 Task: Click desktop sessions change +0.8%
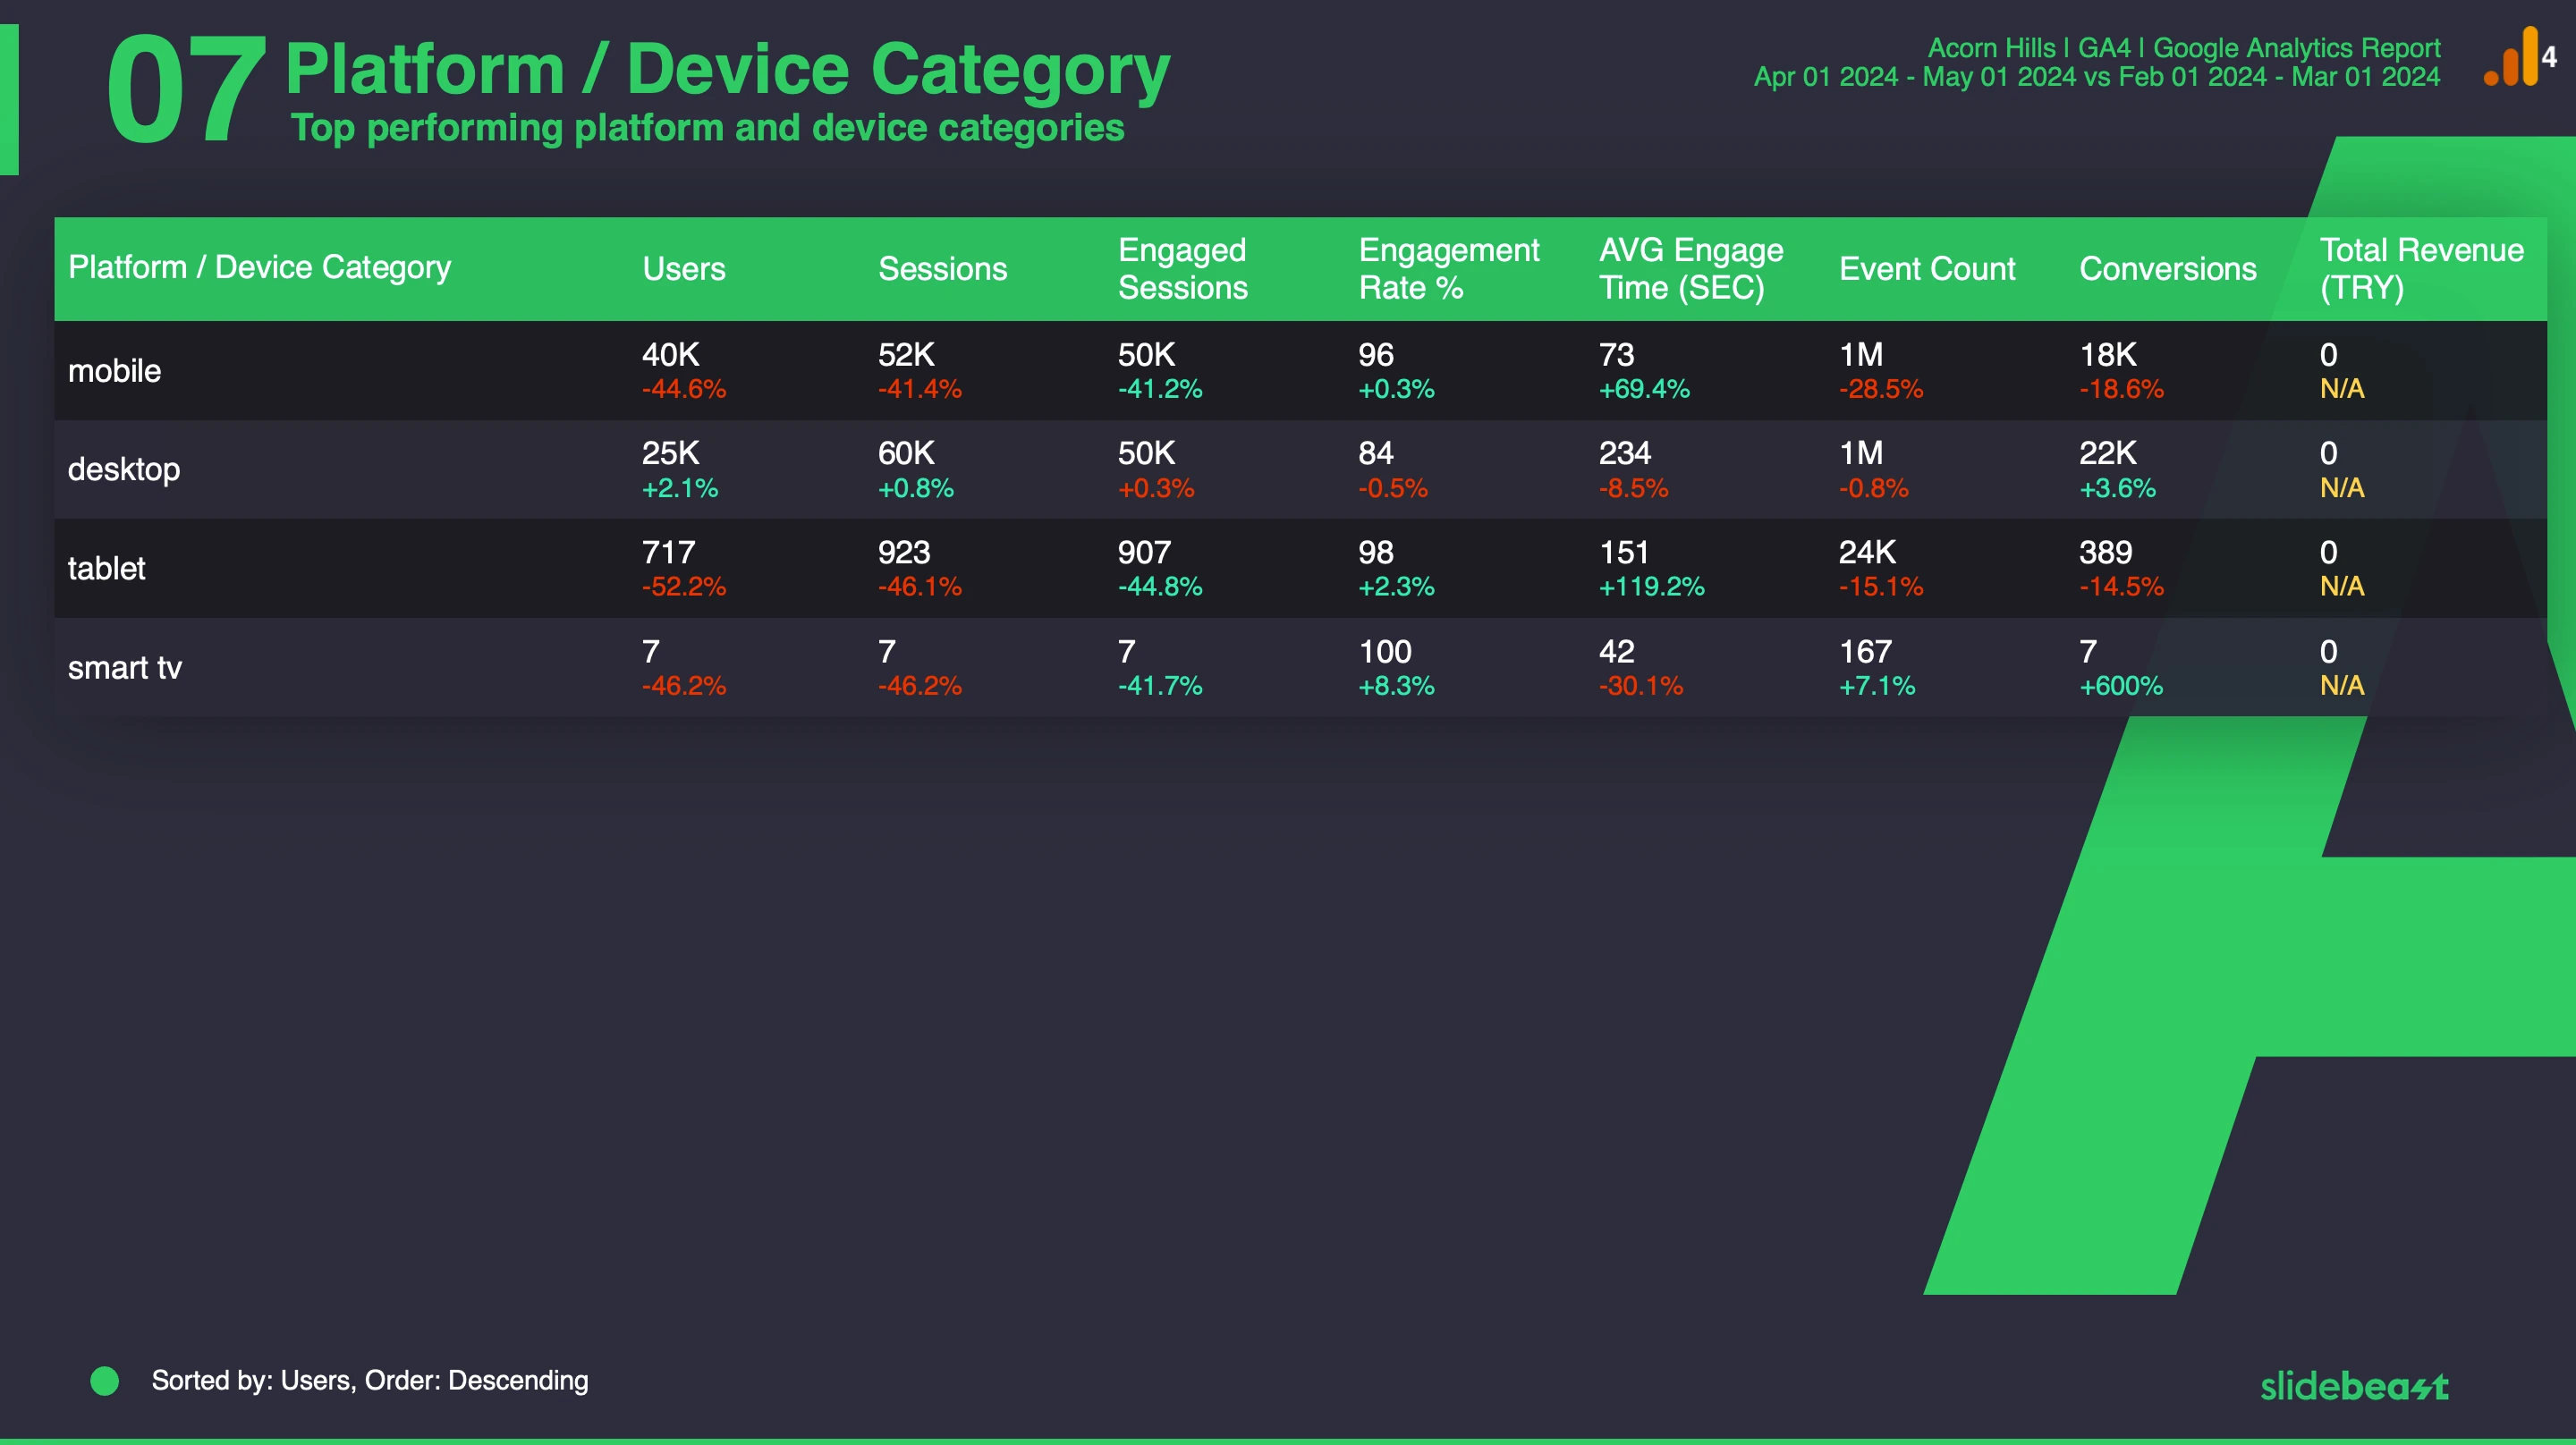[x=916, y=488]
